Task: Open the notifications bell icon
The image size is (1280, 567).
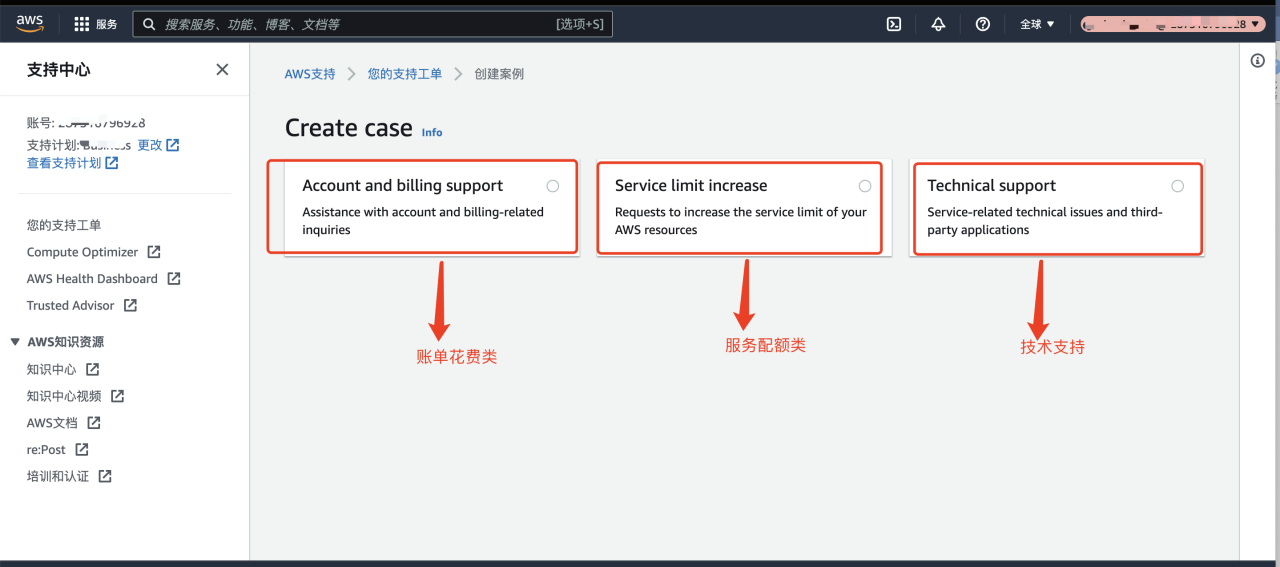Action: 938,24
